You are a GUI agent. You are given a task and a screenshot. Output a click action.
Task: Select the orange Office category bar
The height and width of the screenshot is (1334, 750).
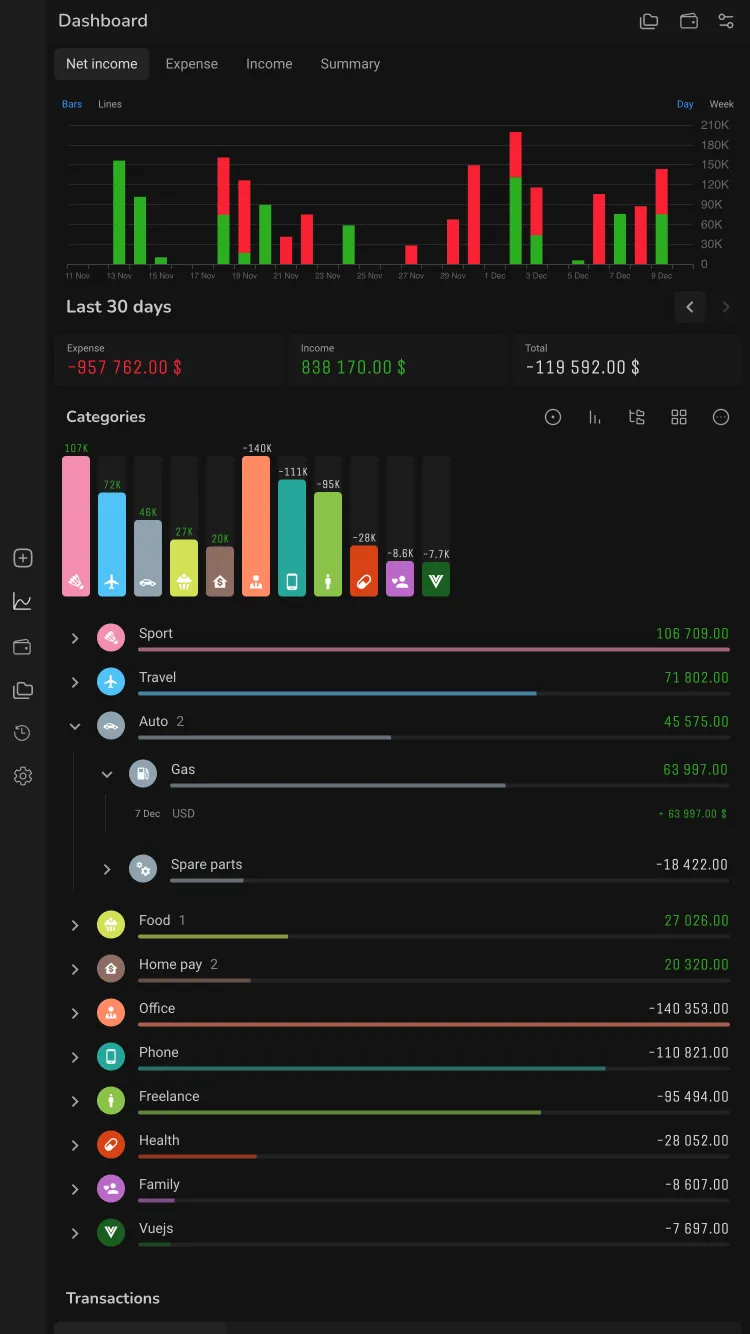pos(256,526)
